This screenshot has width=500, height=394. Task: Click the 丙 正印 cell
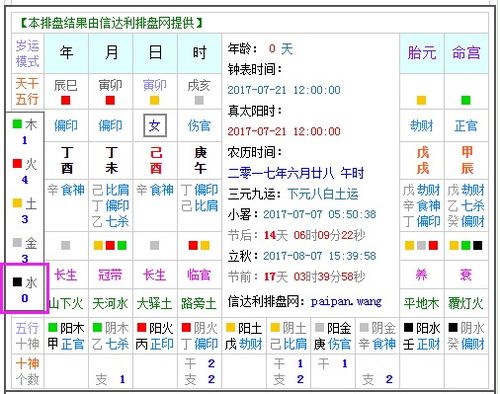coord(155,344)
